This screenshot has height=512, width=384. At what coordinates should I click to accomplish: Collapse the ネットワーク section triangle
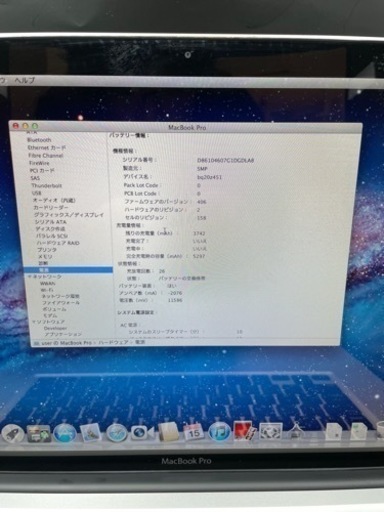(x=29, y=277)
